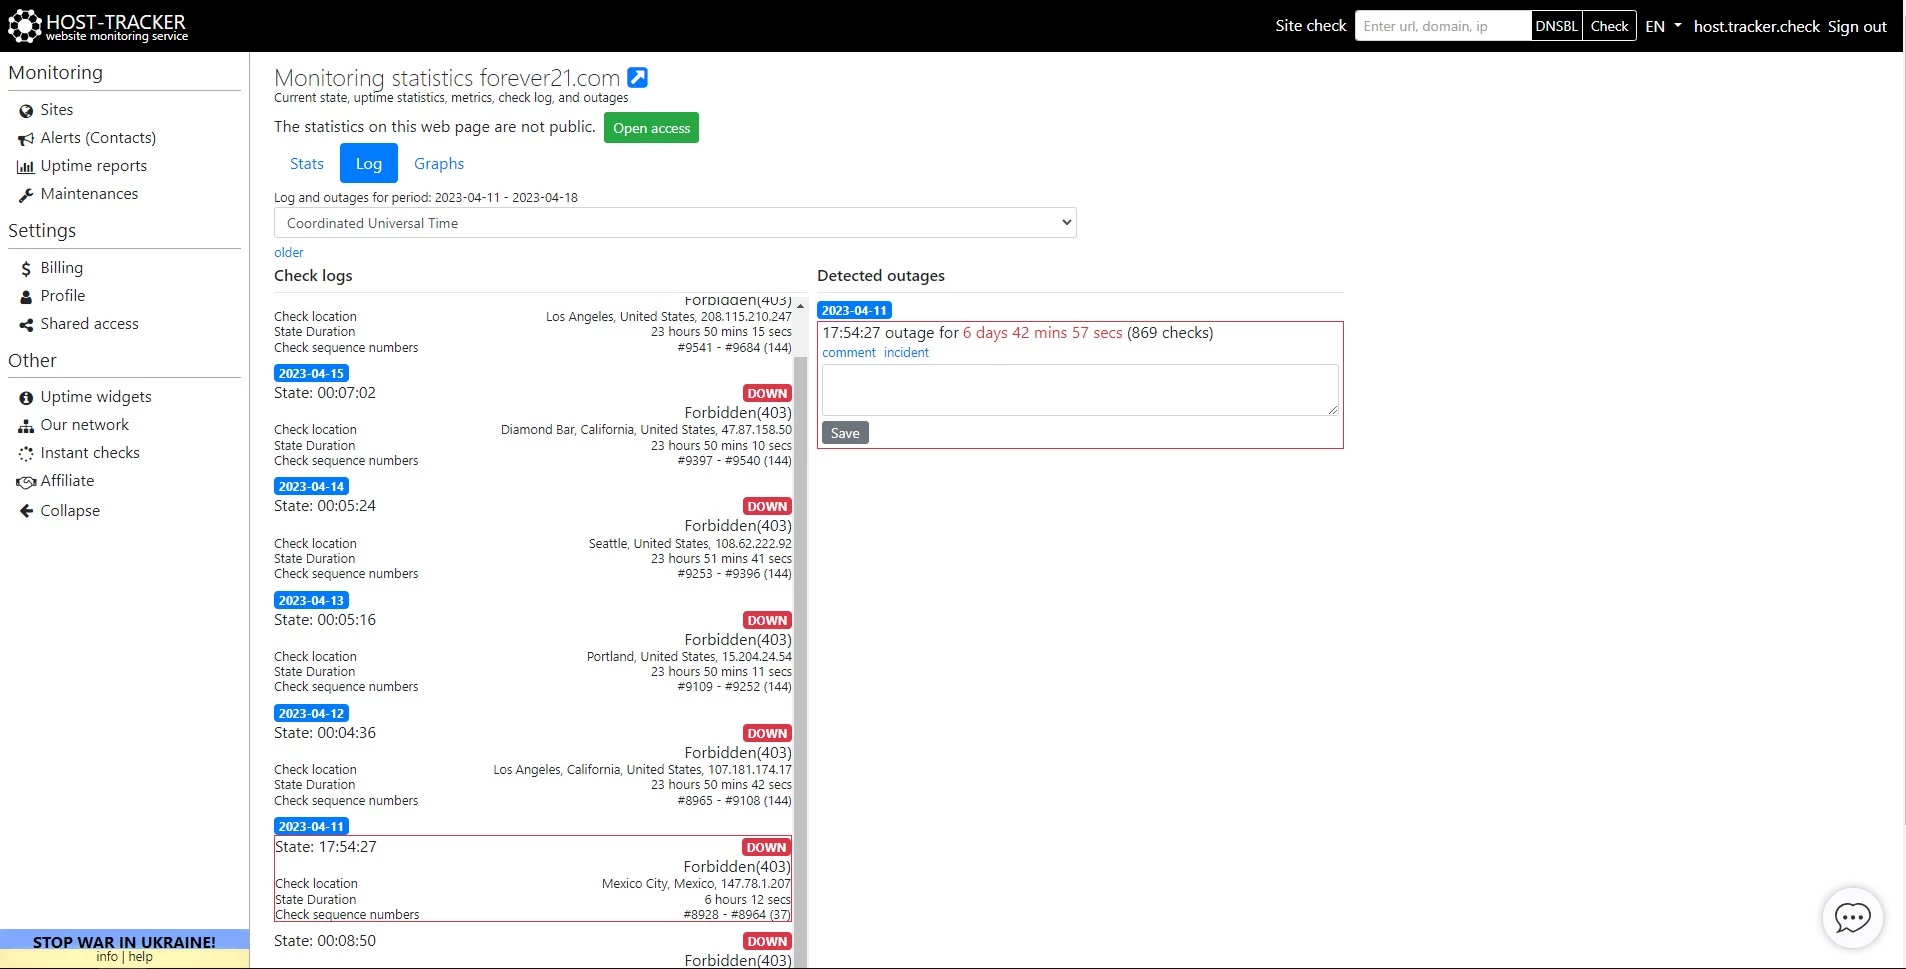The image size is (1906, 969).
Task: Click inside the outage comment text area
Action: pos(1080,390)
